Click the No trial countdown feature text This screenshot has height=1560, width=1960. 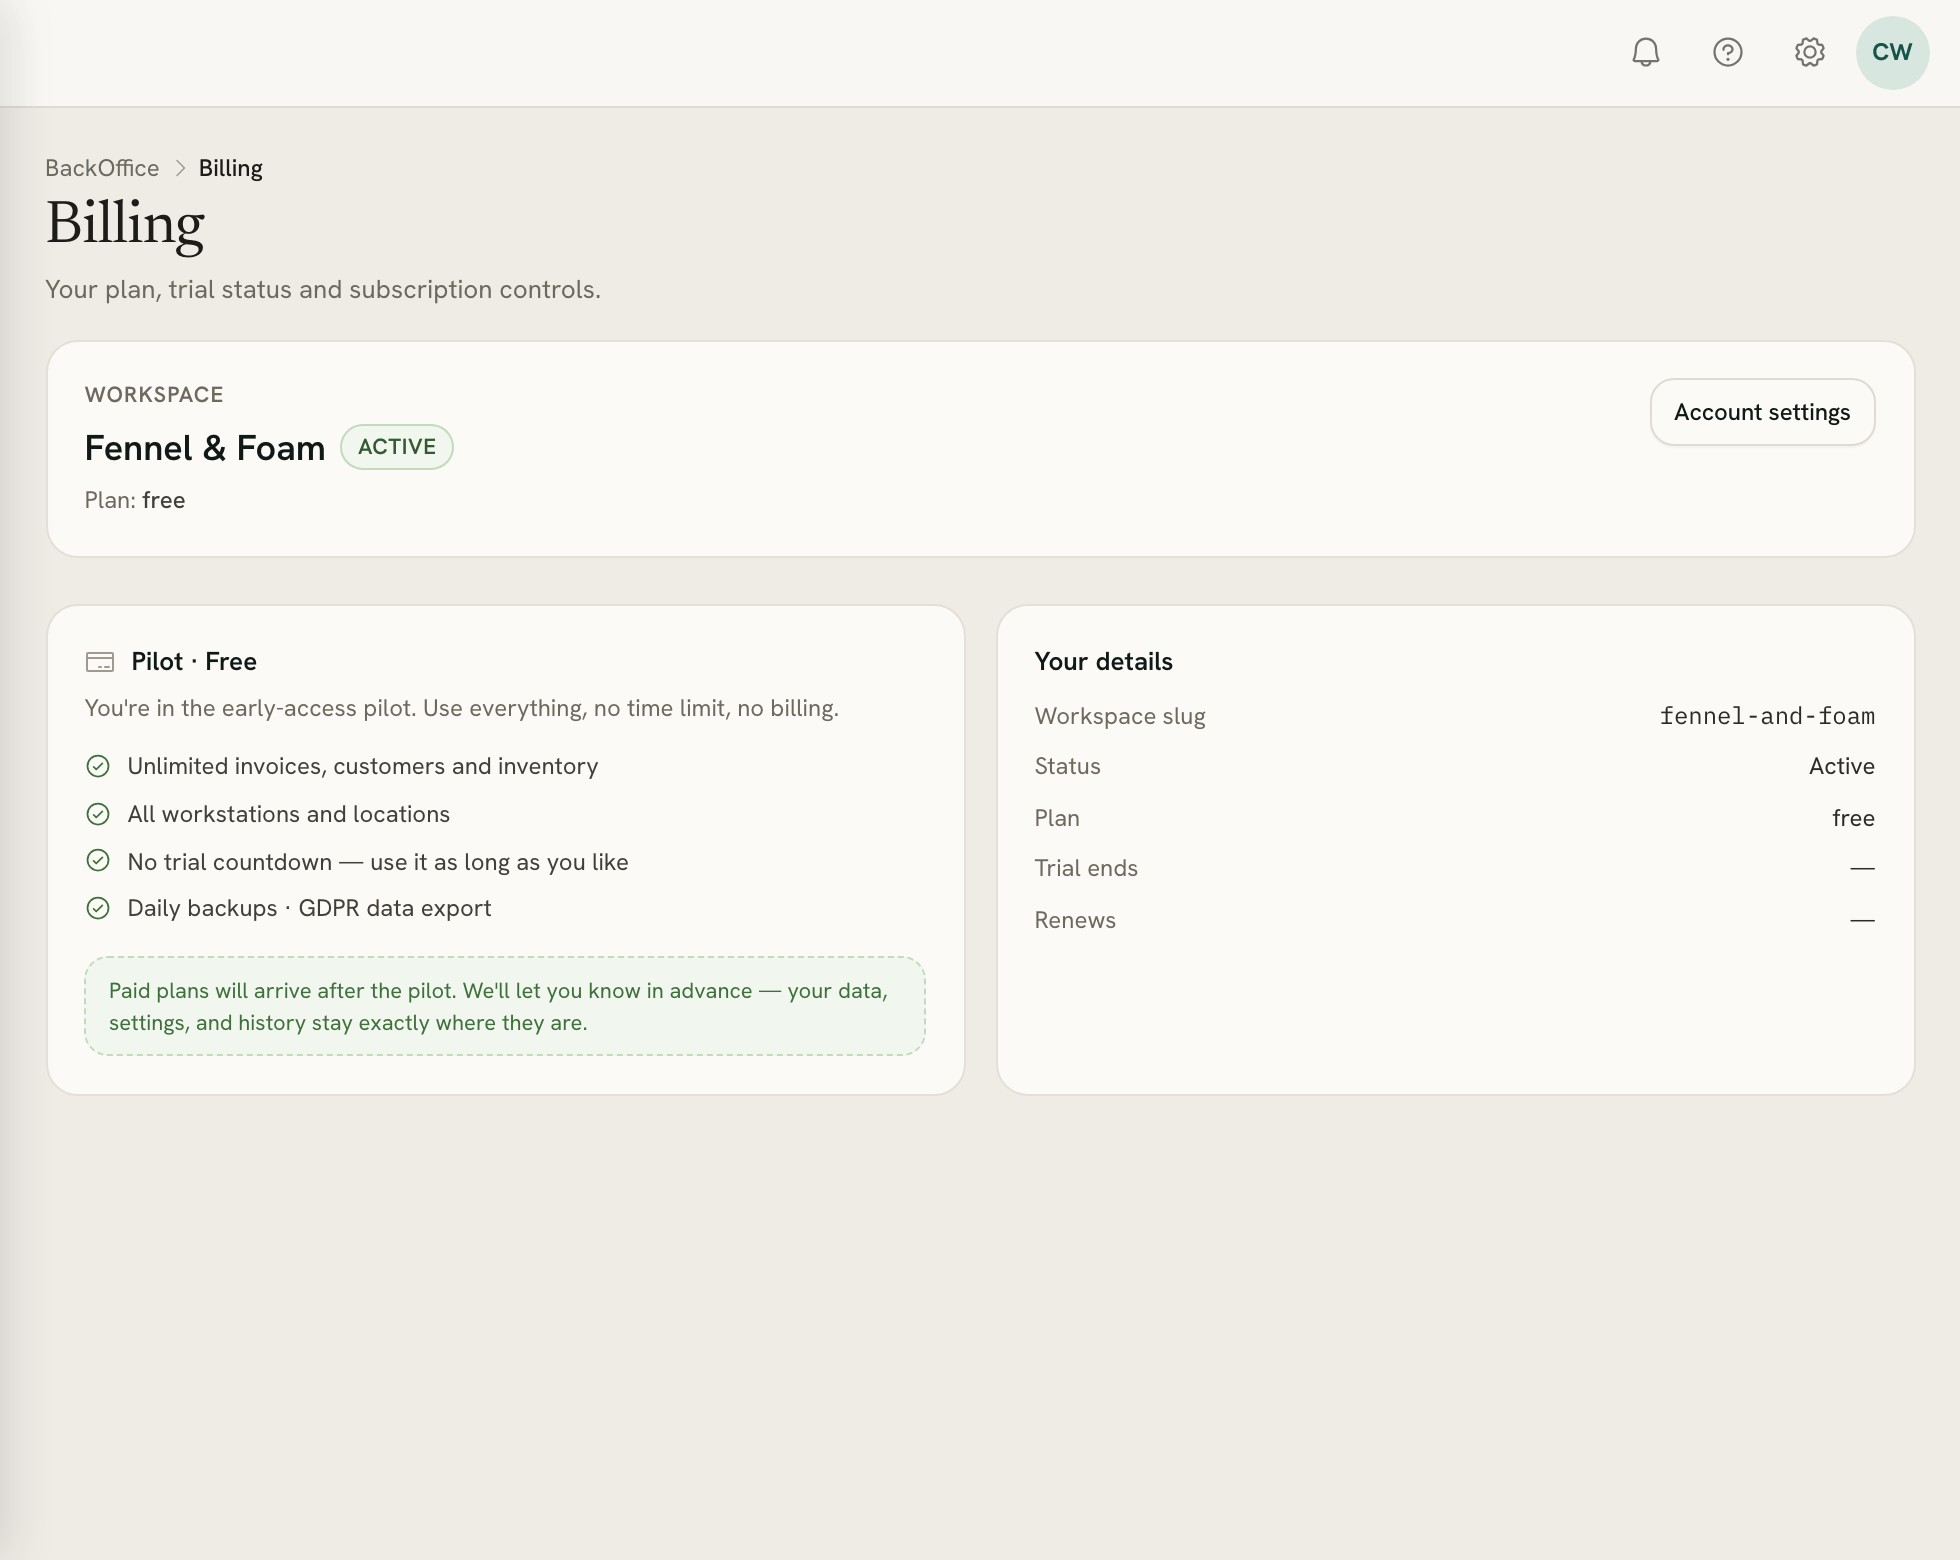click(x=378, y=862)
